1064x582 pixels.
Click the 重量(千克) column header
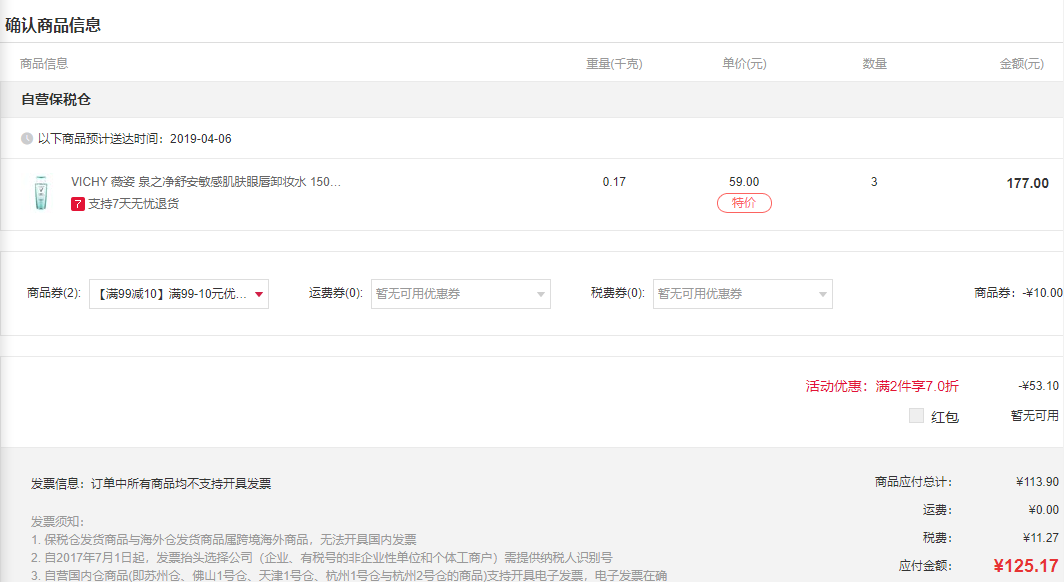tap(614, 64)
